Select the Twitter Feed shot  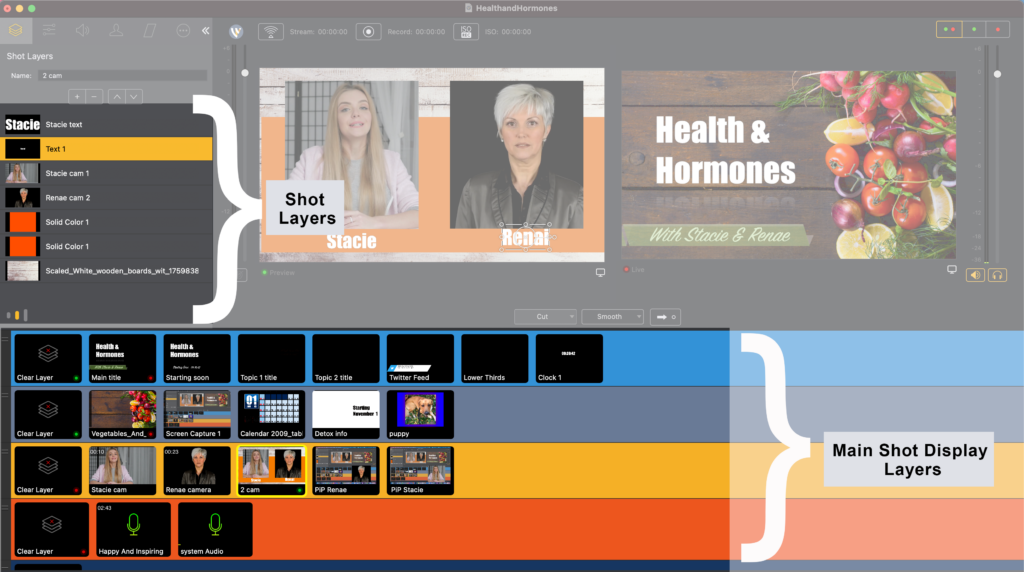point(420,358)
